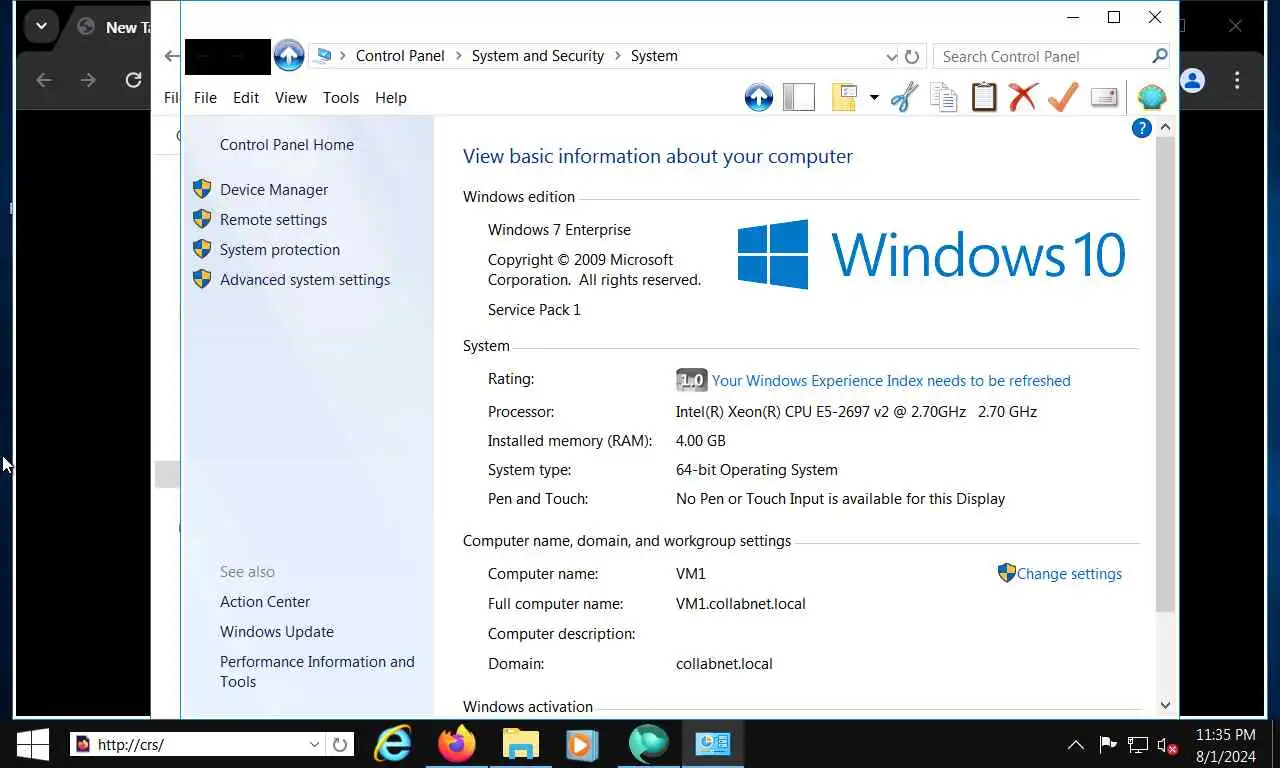Click the envelope Email icon in the toolbar
1280x768 pixels.
(1104, 97)
